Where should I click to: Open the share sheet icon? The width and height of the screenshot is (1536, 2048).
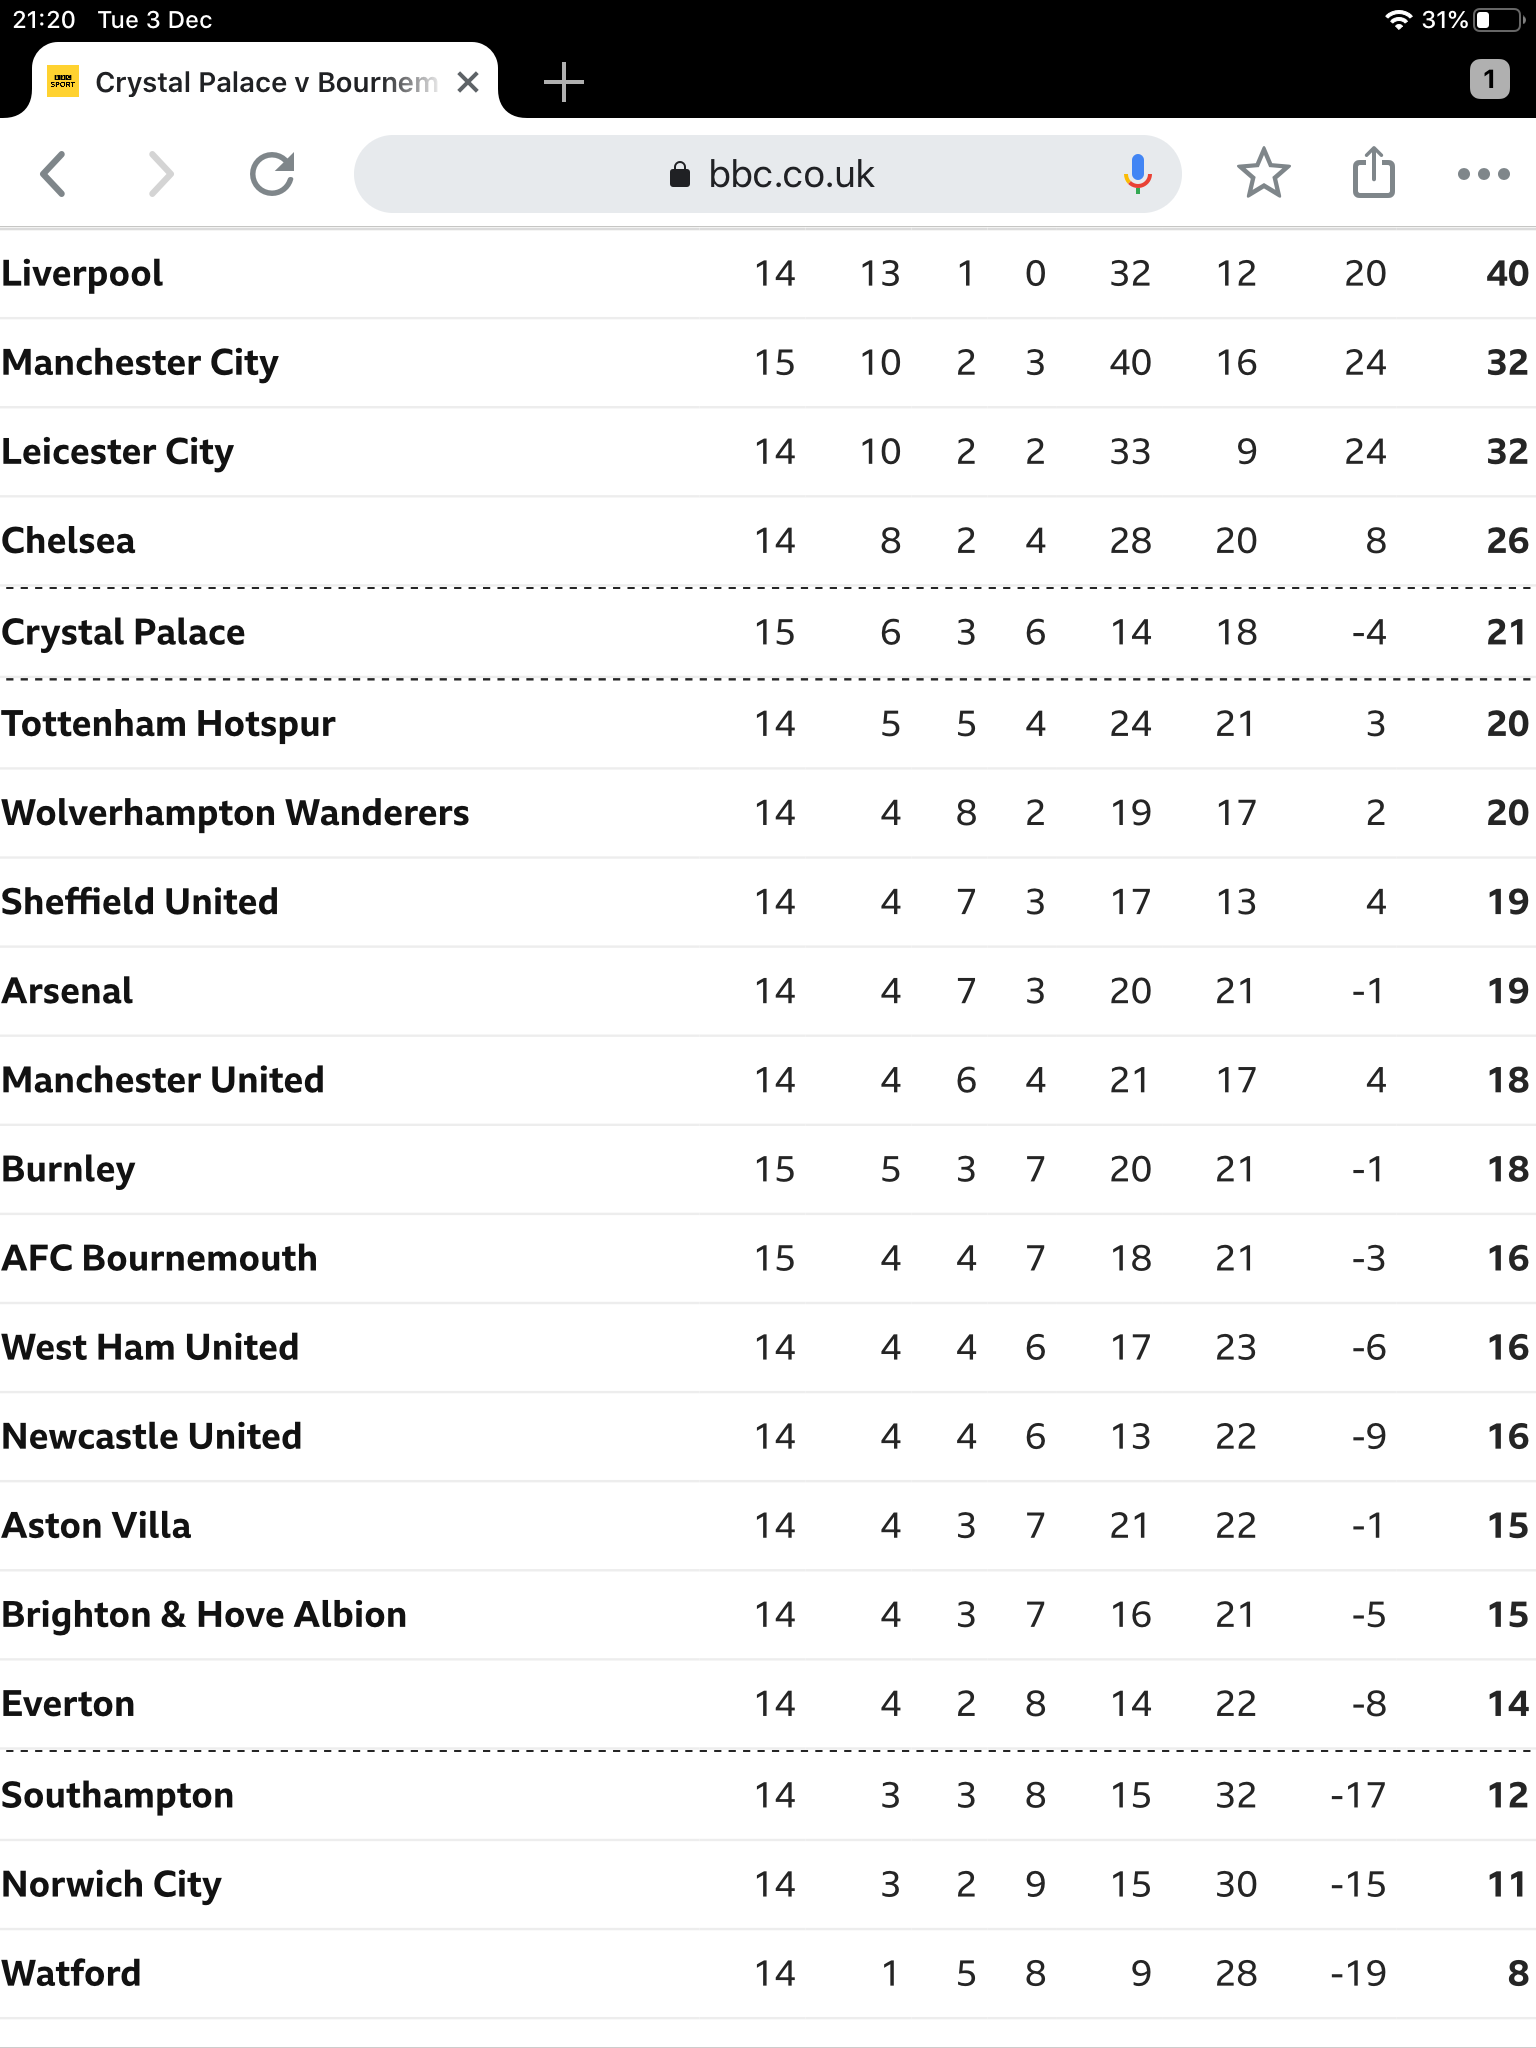1374,172
